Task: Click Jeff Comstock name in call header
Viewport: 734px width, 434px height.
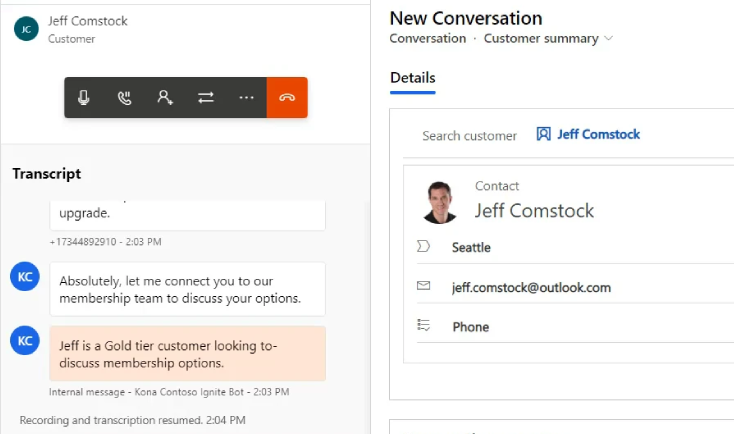Action: [x=88, y=21]
